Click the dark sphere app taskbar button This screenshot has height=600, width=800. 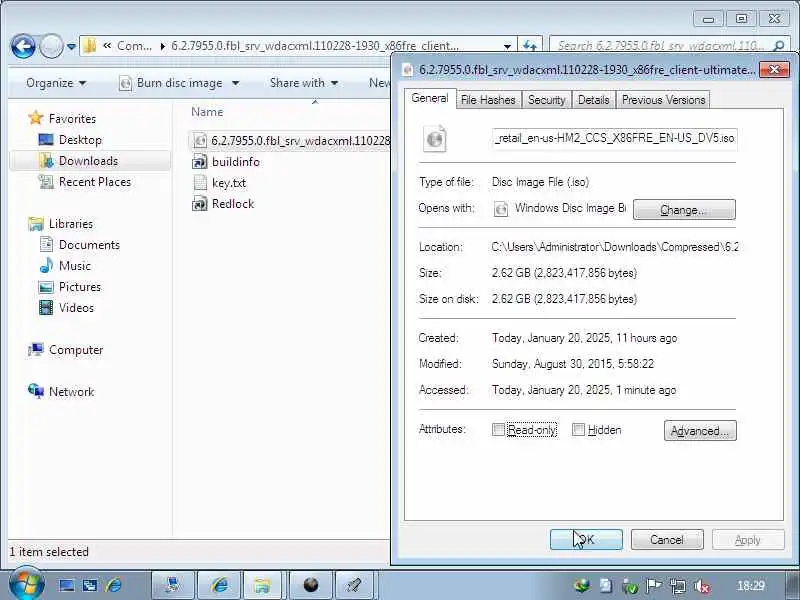tap(311, 585)
